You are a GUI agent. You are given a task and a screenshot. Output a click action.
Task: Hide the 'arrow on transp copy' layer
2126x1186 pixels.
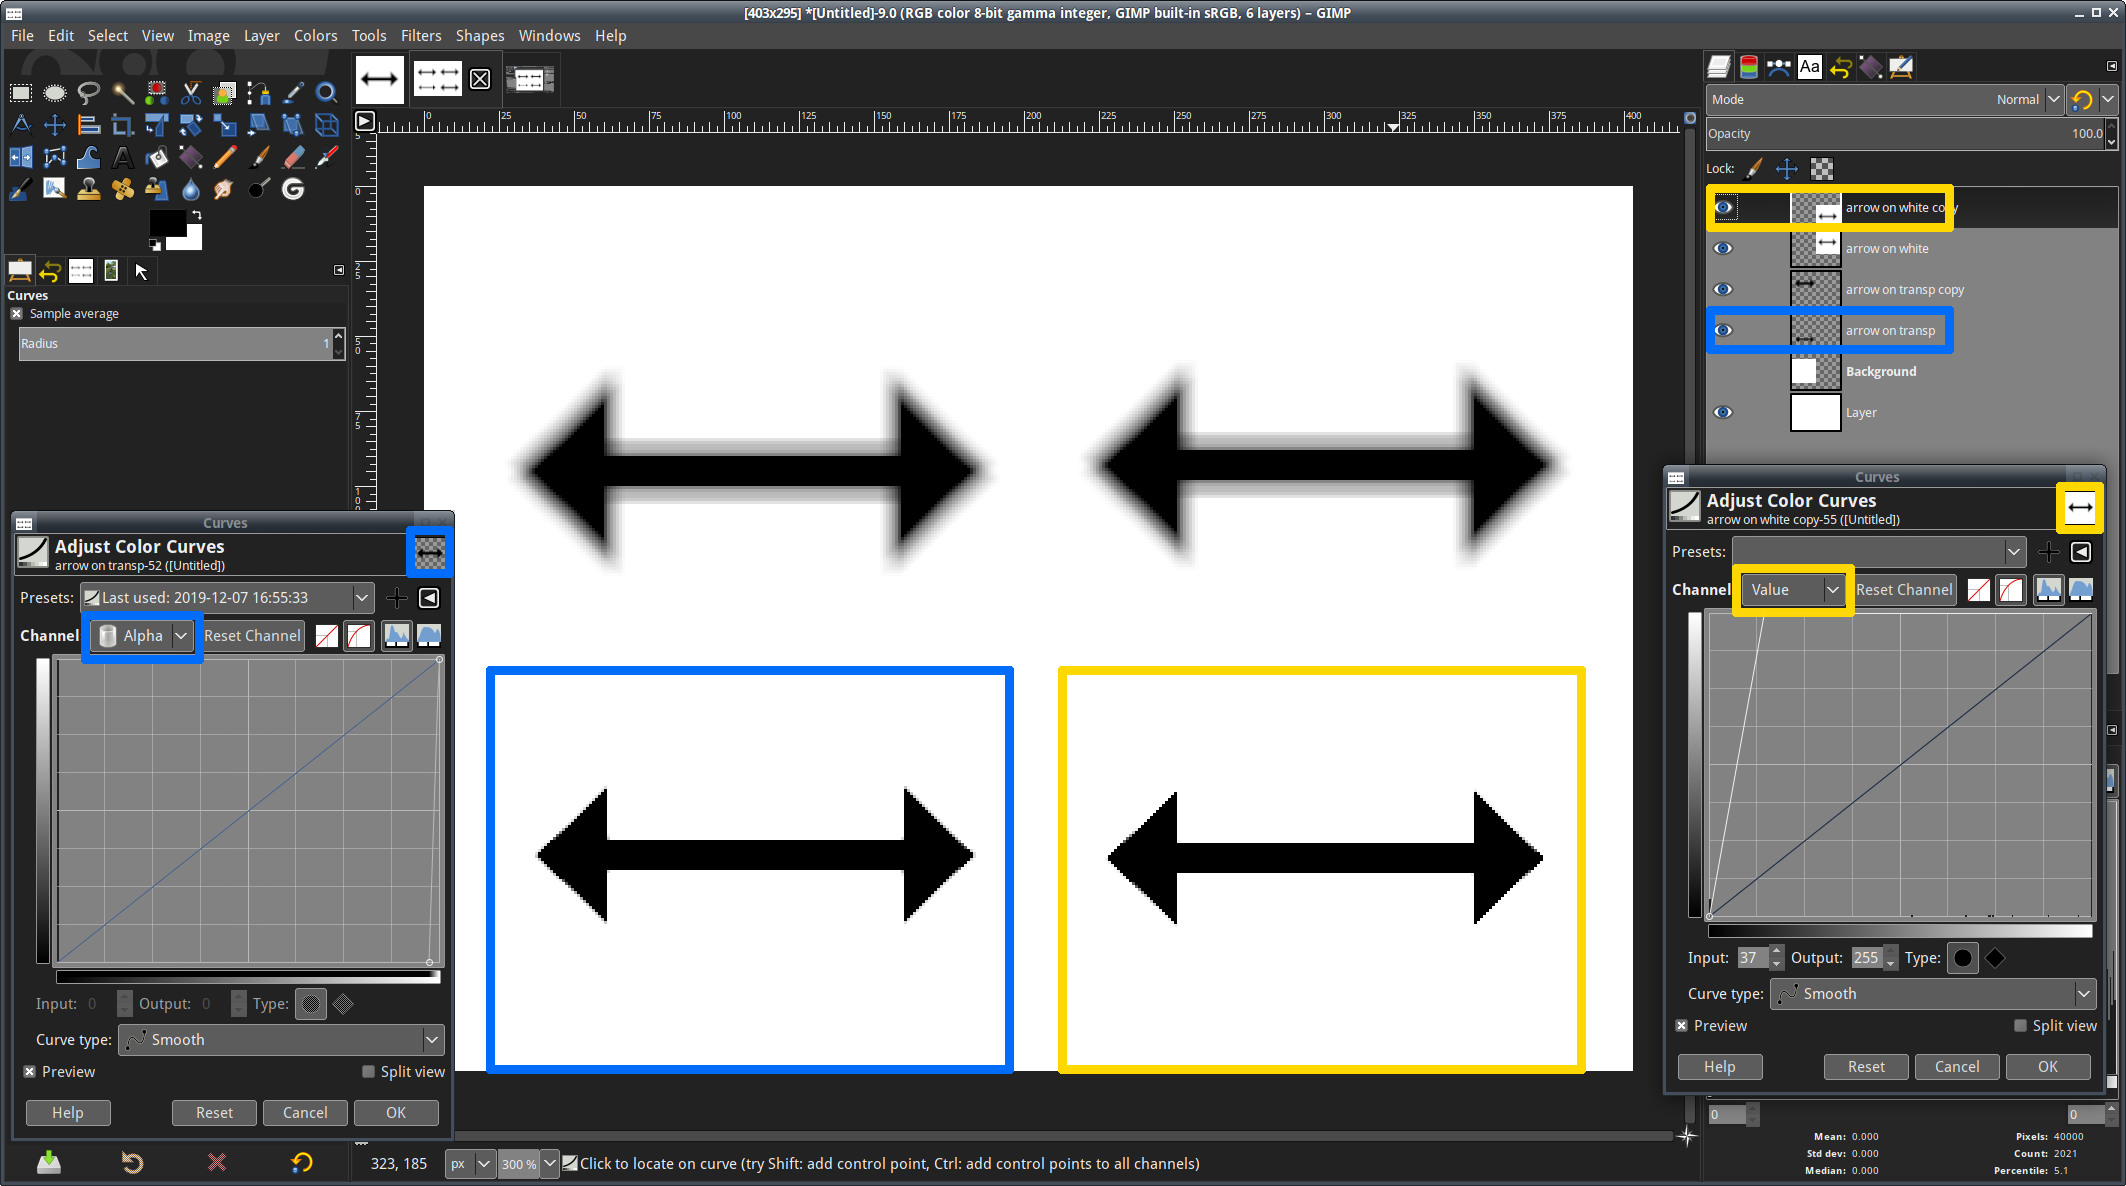point(1723,289)
